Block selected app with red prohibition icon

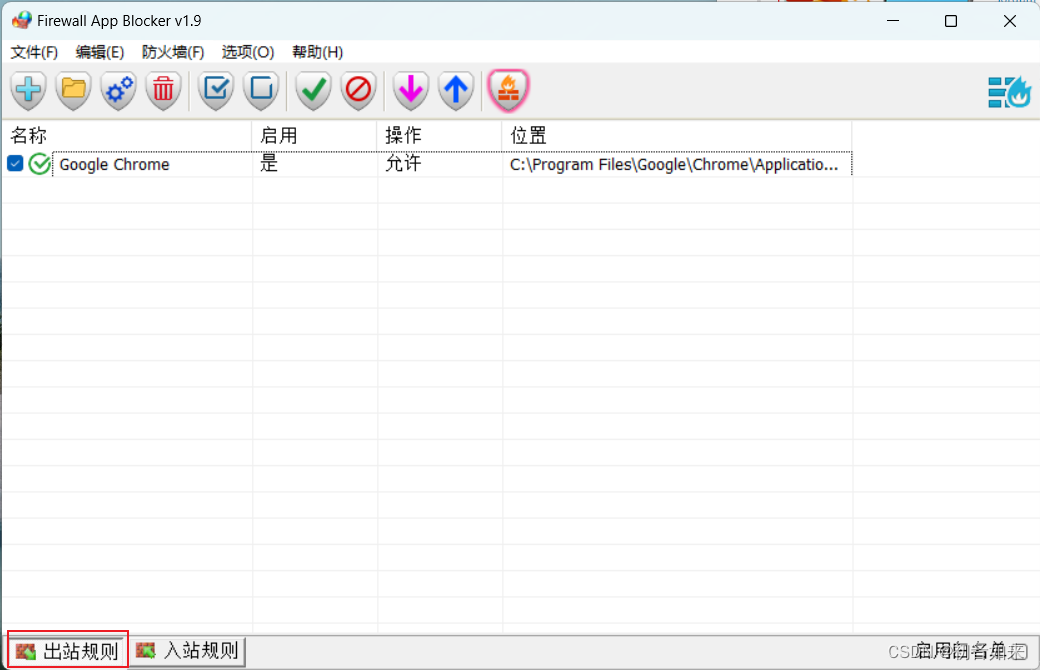point(358,90)
